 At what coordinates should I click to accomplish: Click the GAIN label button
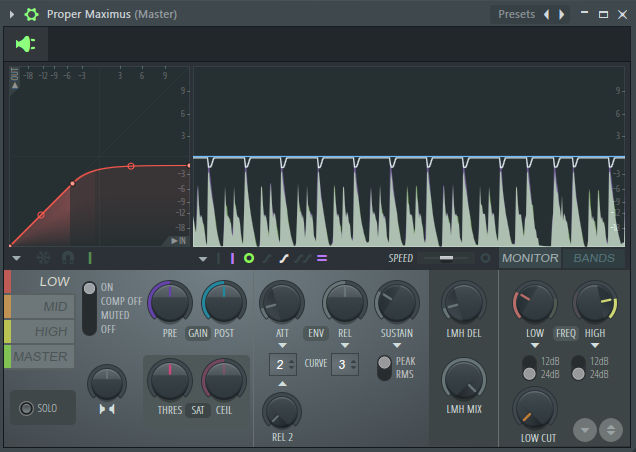[x=198, y=333]
